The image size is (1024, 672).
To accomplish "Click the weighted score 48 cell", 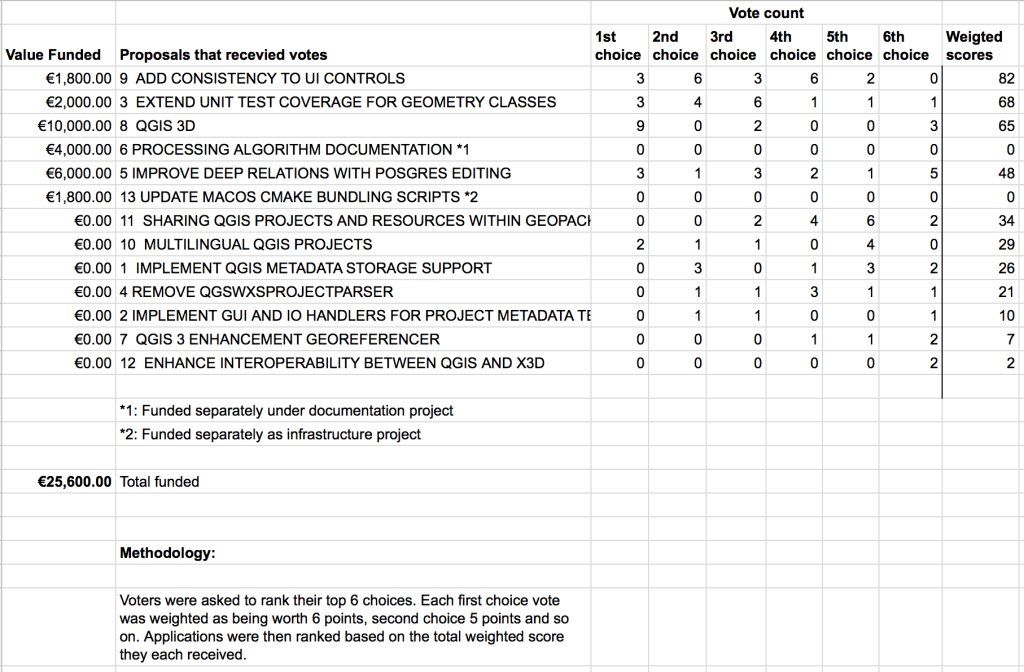I will (1005, 174).
